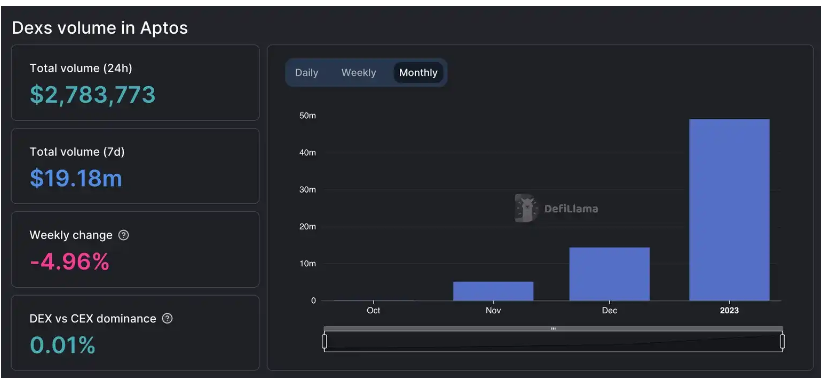Screen dimensions: 823x382
Task: Click the -4.96% weekly change value
Action: [x=69, y=262]
